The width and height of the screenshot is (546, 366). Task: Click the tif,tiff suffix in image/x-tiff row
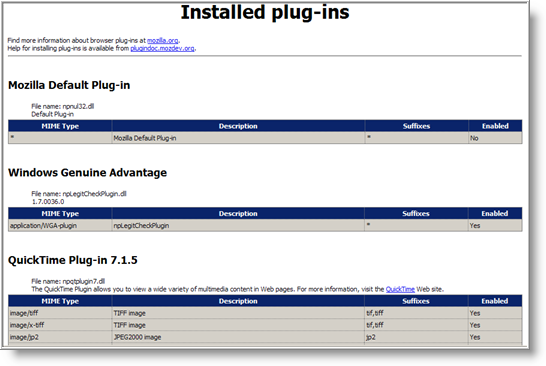pyautogui.click(x=416, y=325)
